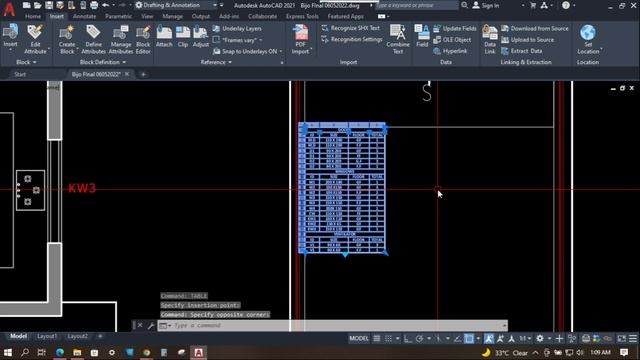Open the Parametric ribbon tab

[118, 16]
